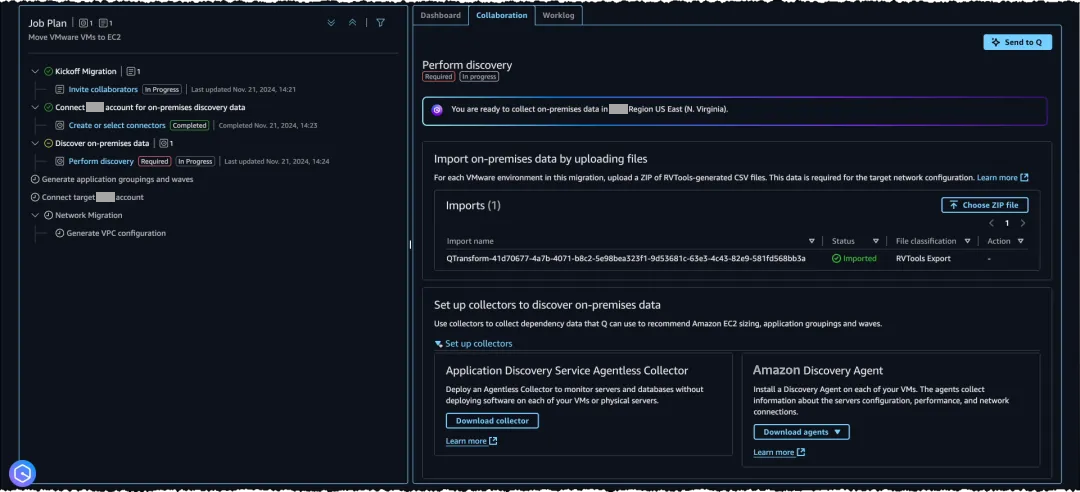Click the floating Q assistant icon at bottom left
Viewport: 1080px width, 492px height.
[x=23, y=473]
